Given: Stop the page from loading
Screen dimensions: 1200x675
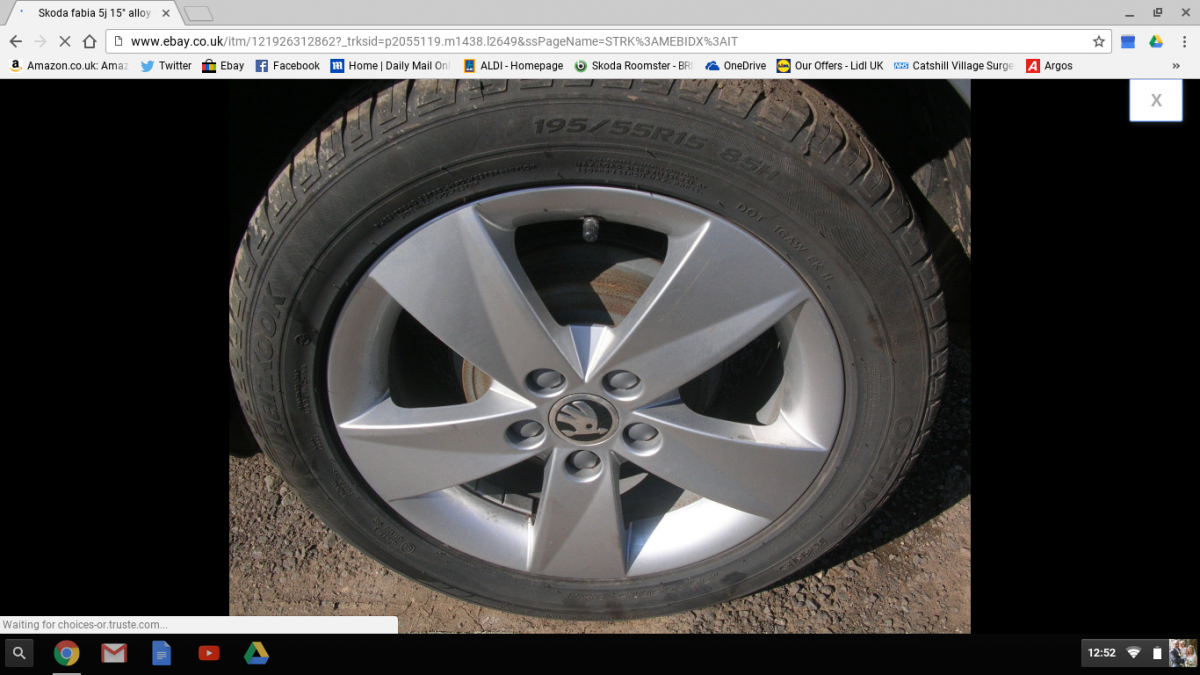Looking at the screenshot, I should point(65,41).
